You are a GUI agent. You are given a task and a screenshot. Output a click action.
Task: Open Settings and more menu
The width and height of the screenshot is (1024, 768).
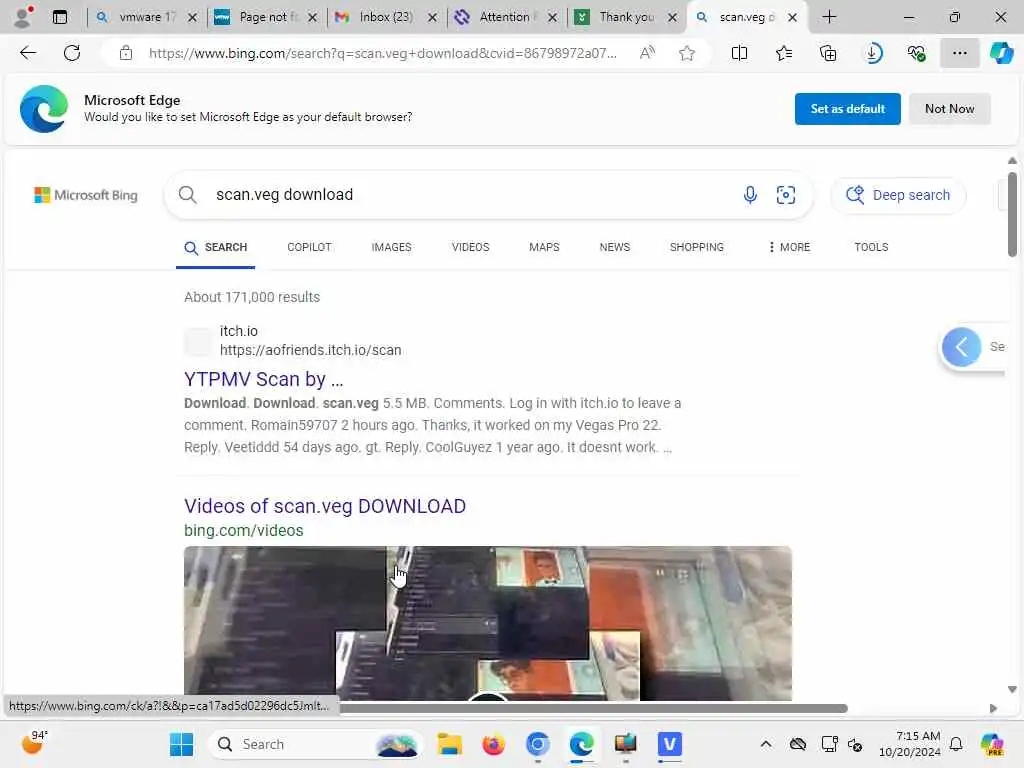959,53
